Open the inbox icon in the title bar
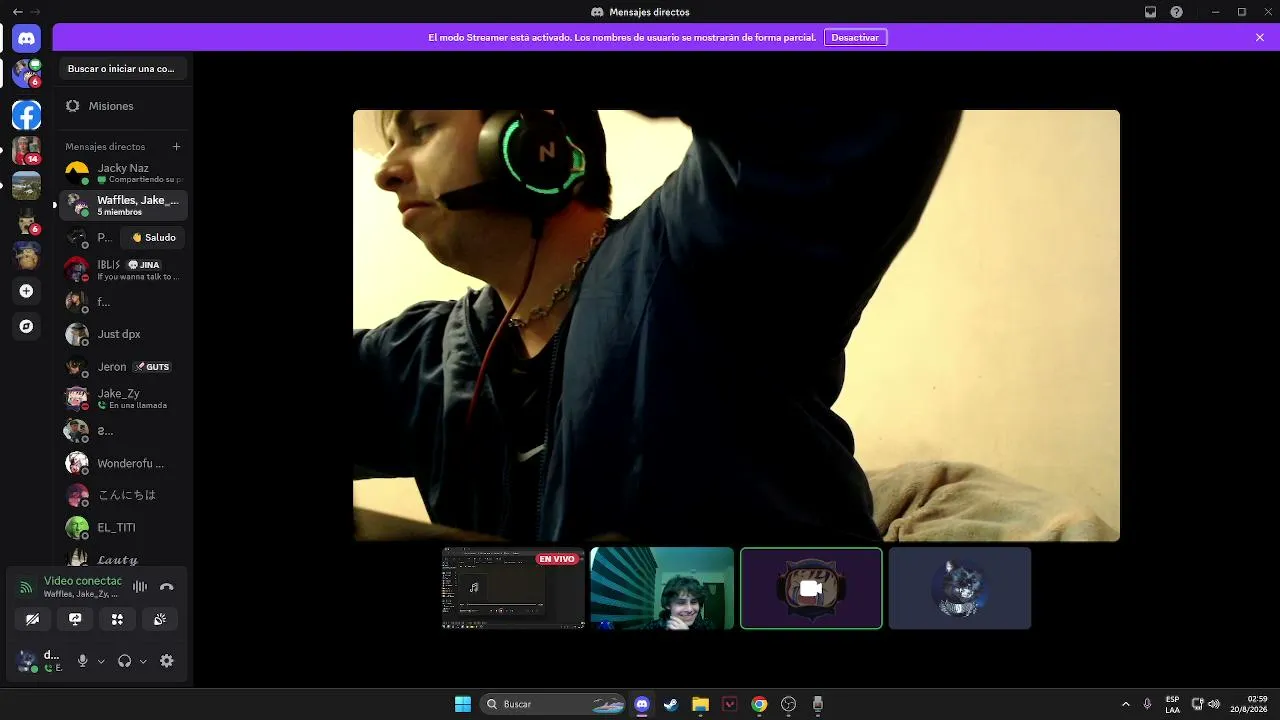 [x=1150, y=12]
